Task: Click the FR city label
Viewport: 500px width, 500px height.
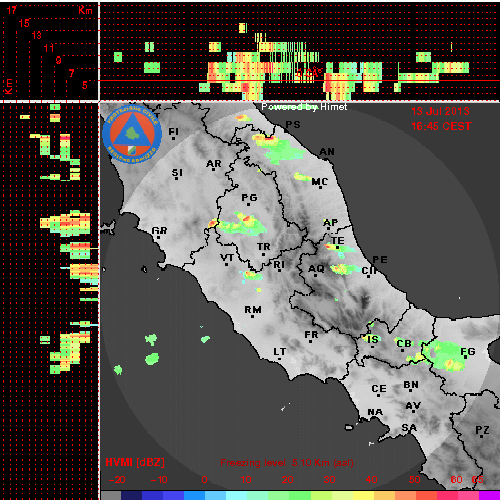Action: [311, 334]
